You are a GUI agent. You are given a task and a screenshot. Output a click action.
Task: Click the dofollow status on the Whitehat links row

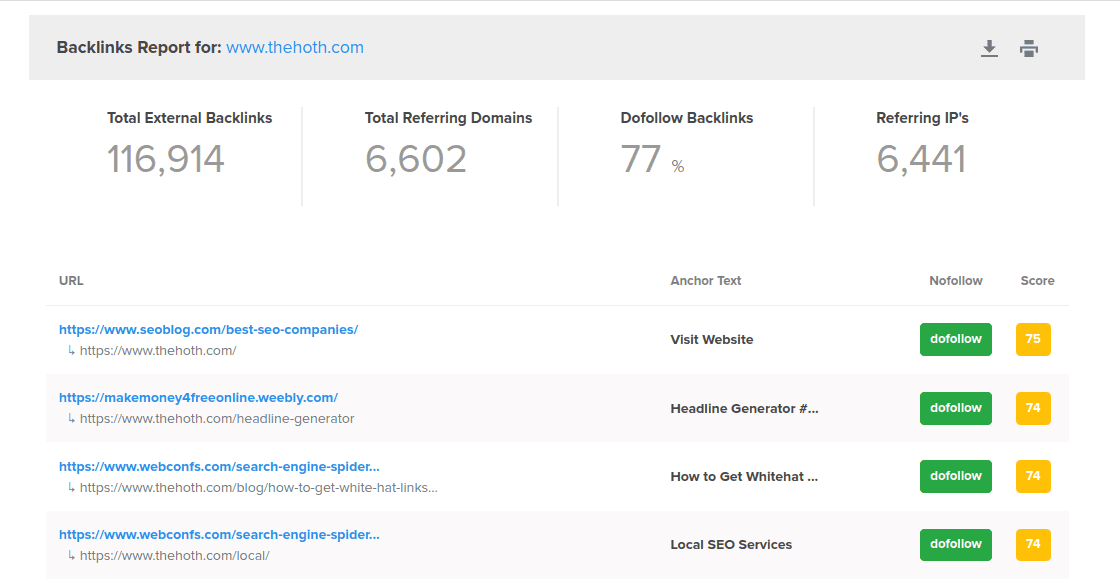tap(955, 476)
